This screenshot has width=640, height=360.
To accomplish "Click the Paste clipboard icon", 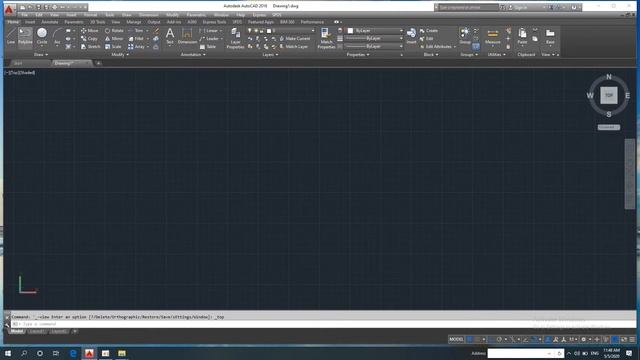I will pos(522,36).
